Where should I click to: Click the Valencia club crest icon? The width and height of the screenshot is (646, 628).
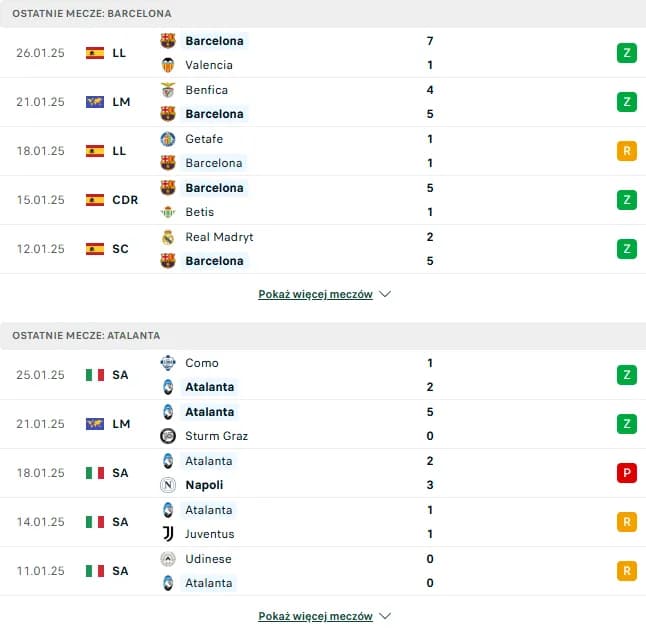pyautogui.click(x=168, y=65)
